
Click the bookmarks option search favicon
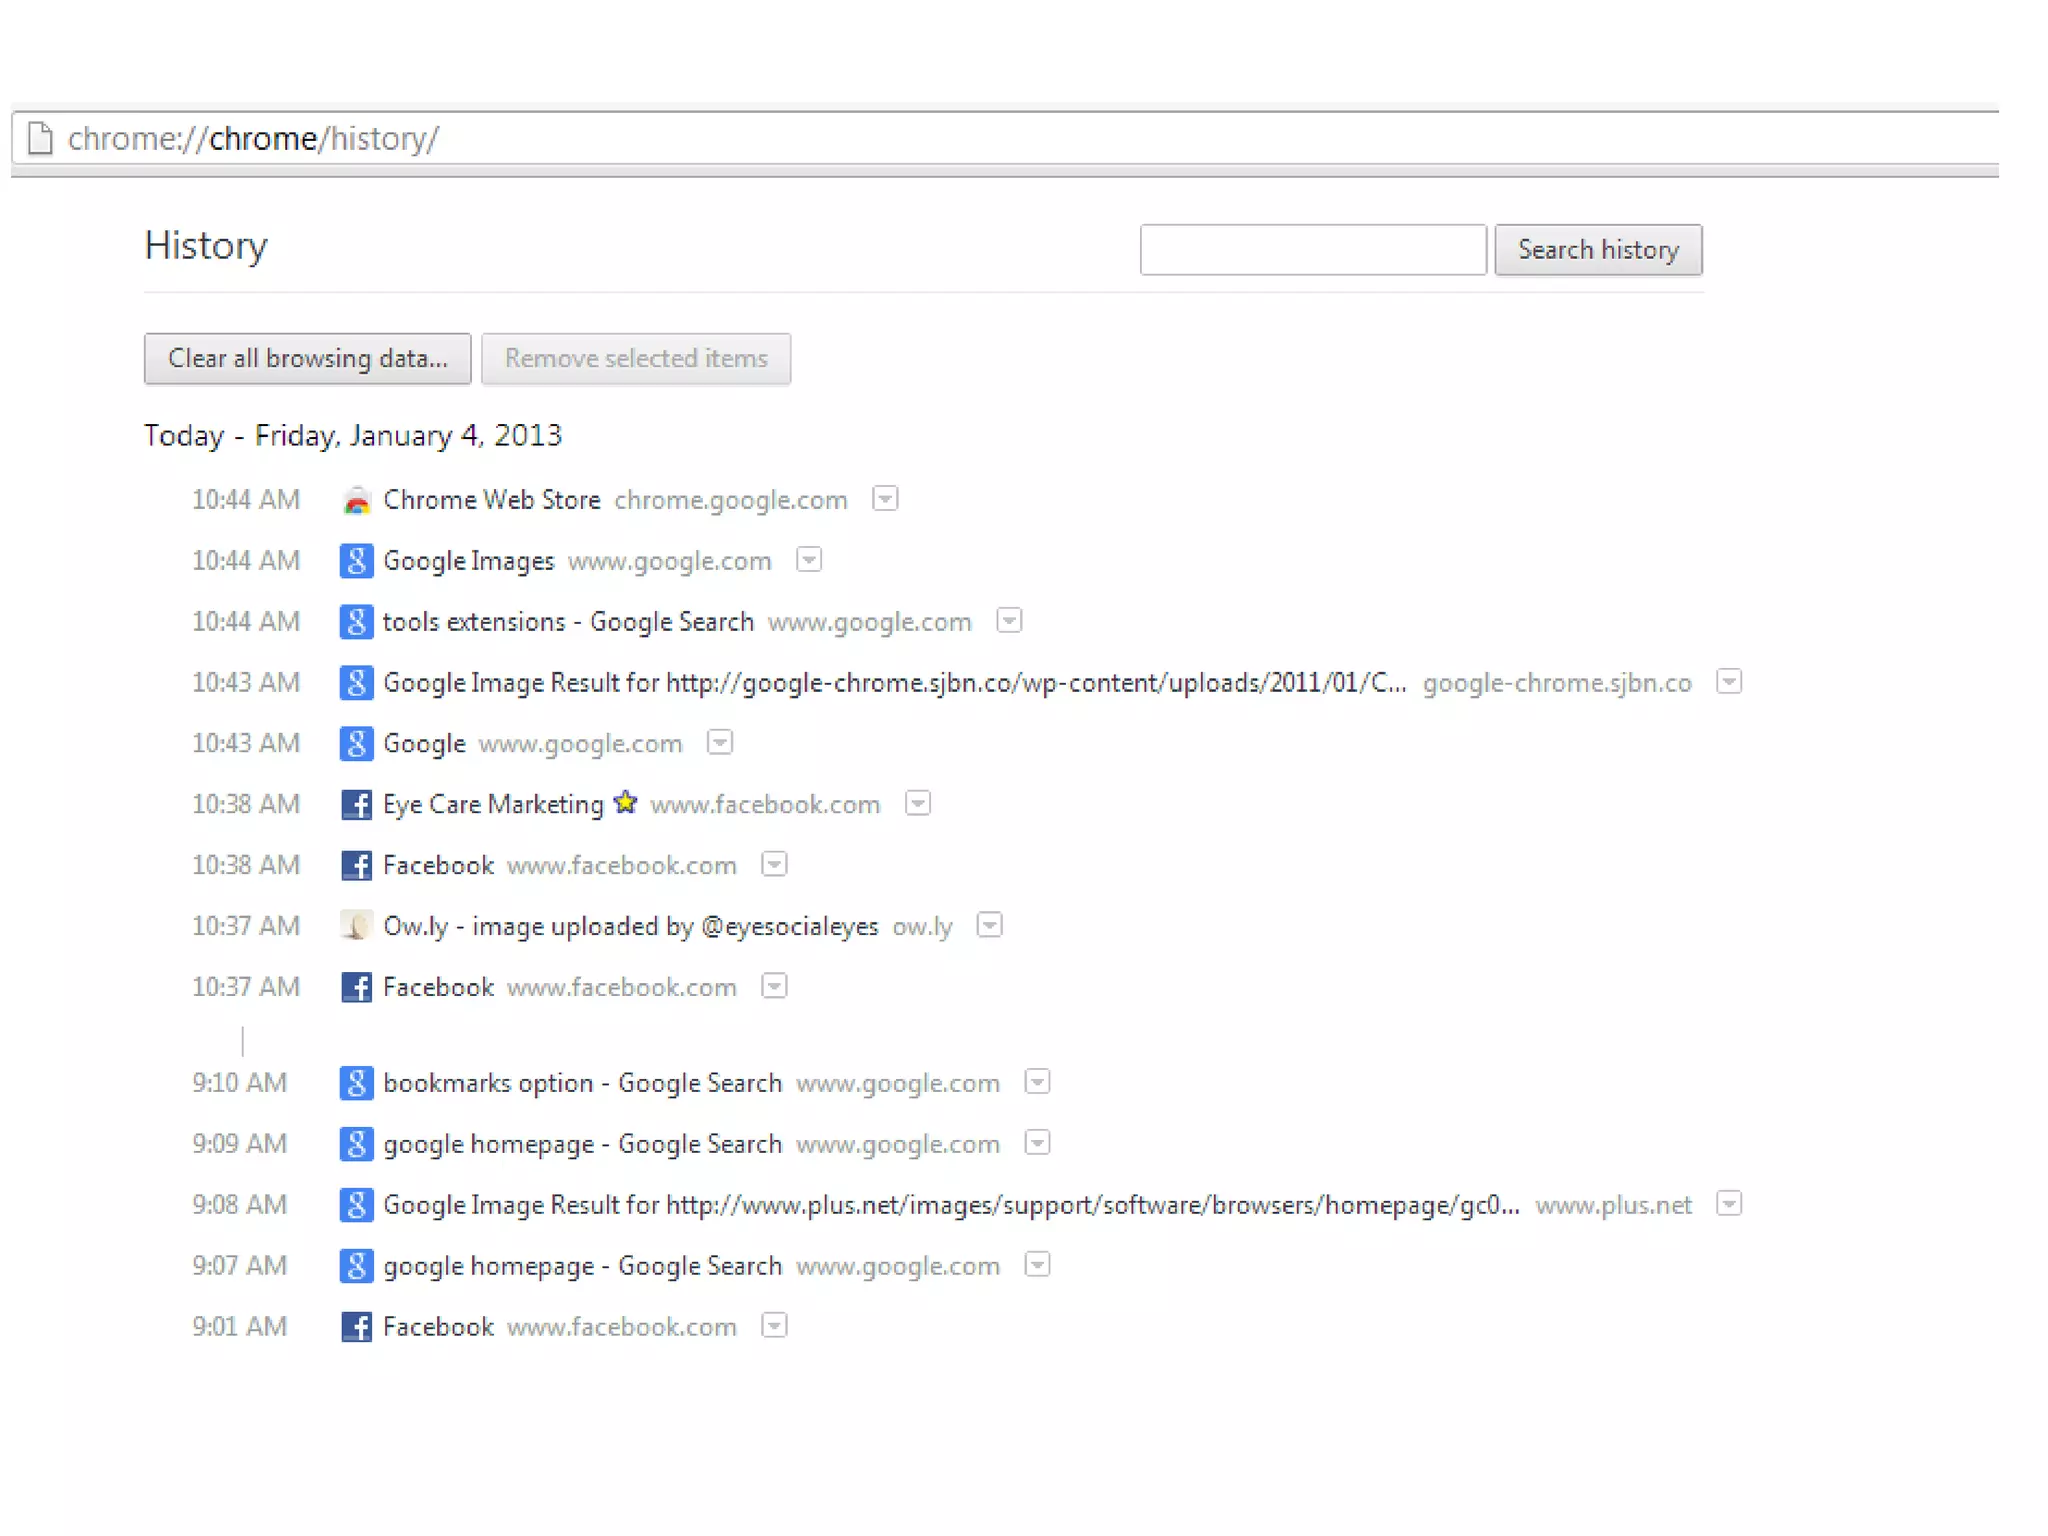pyautogui.click(x=356, y=1083)
